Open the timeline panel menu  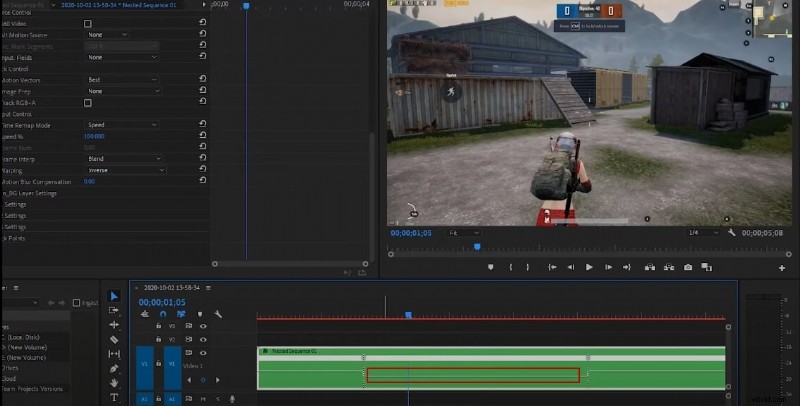(208, 288)
